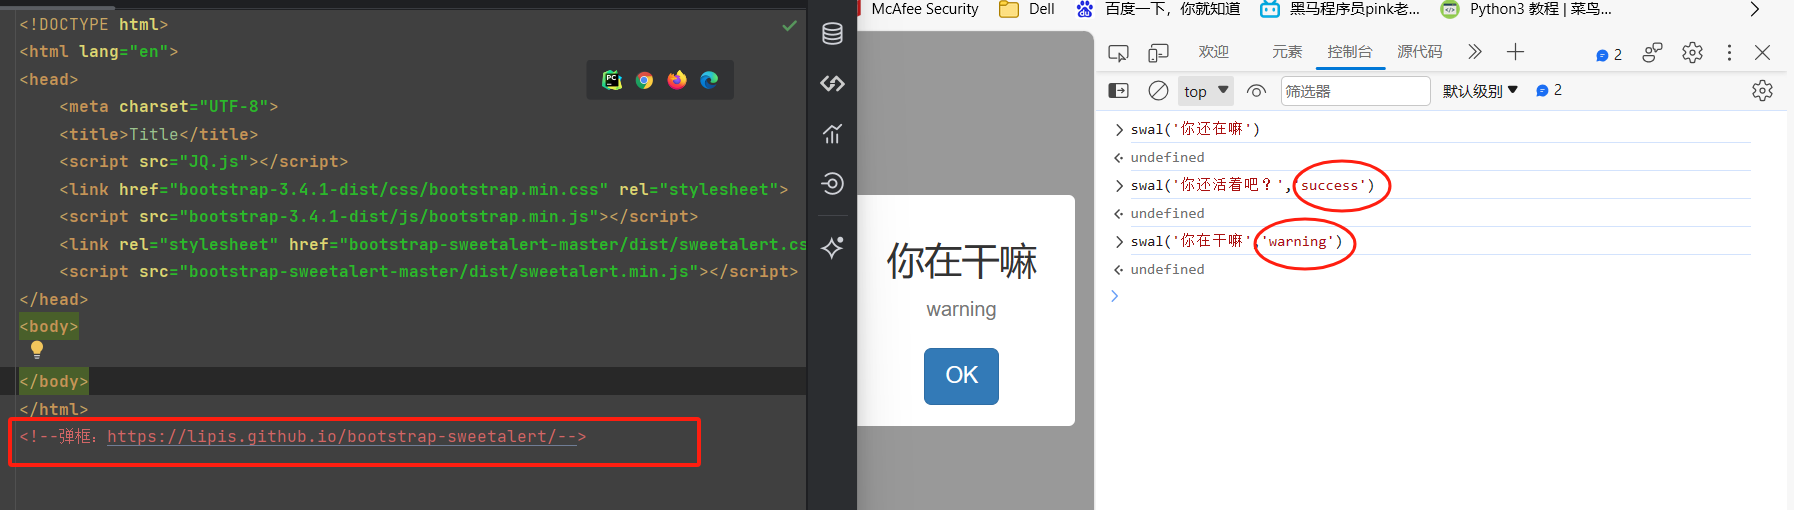Open preview in Chrome browser icon
Screen dimensions: 1794x510
pyautogui.click(x=644, y=80)
